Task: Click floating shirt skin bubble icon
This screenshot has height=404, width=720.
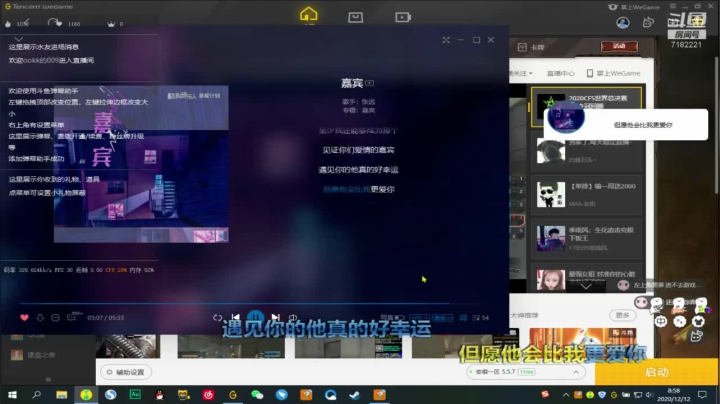Action: (698, 321)
